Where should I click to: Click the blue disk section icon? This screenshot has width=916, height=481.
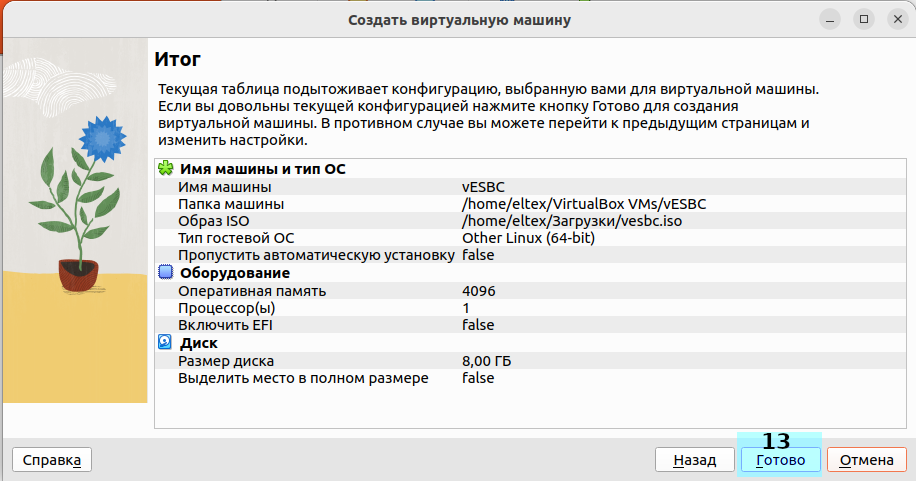pyautogui.click(x=166, y=342)
